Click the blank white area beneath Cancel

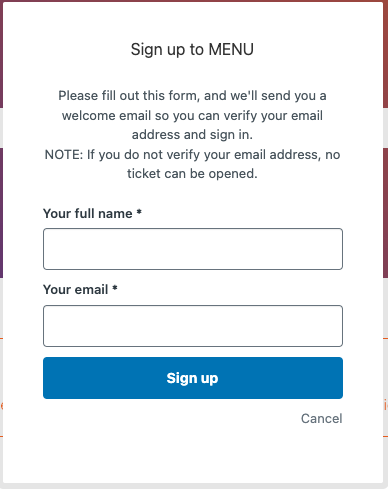[193, 455]
